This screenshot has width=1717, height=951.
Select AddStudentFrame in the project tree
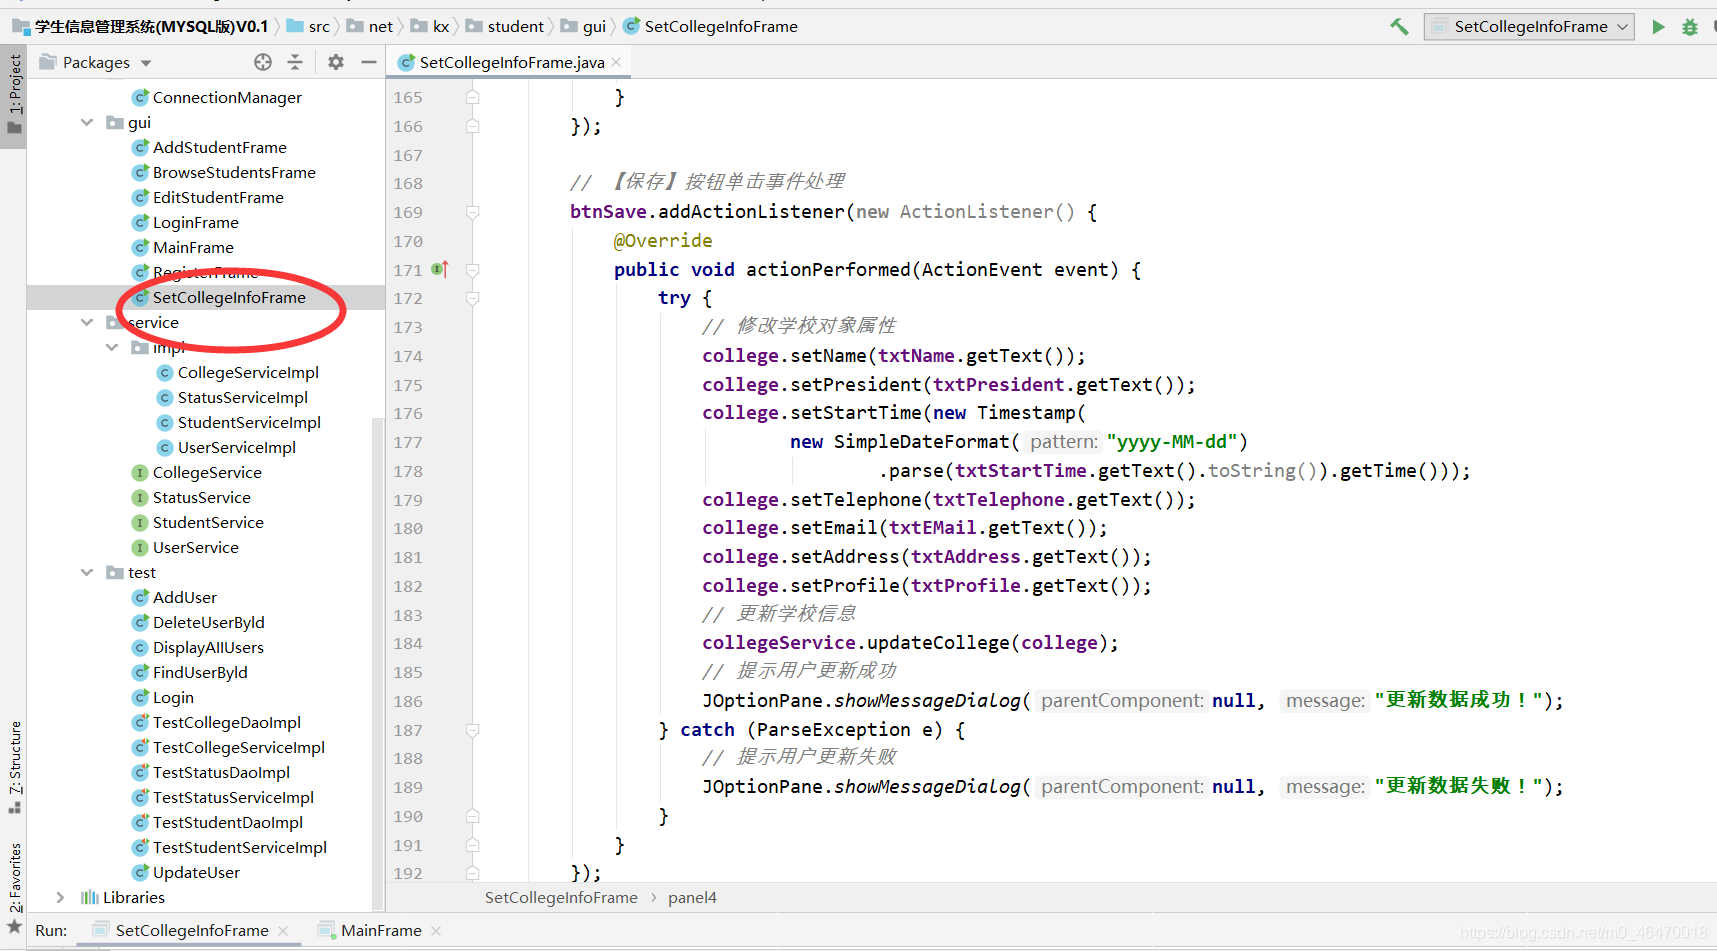pyautogui.click(x=219, y=147)
